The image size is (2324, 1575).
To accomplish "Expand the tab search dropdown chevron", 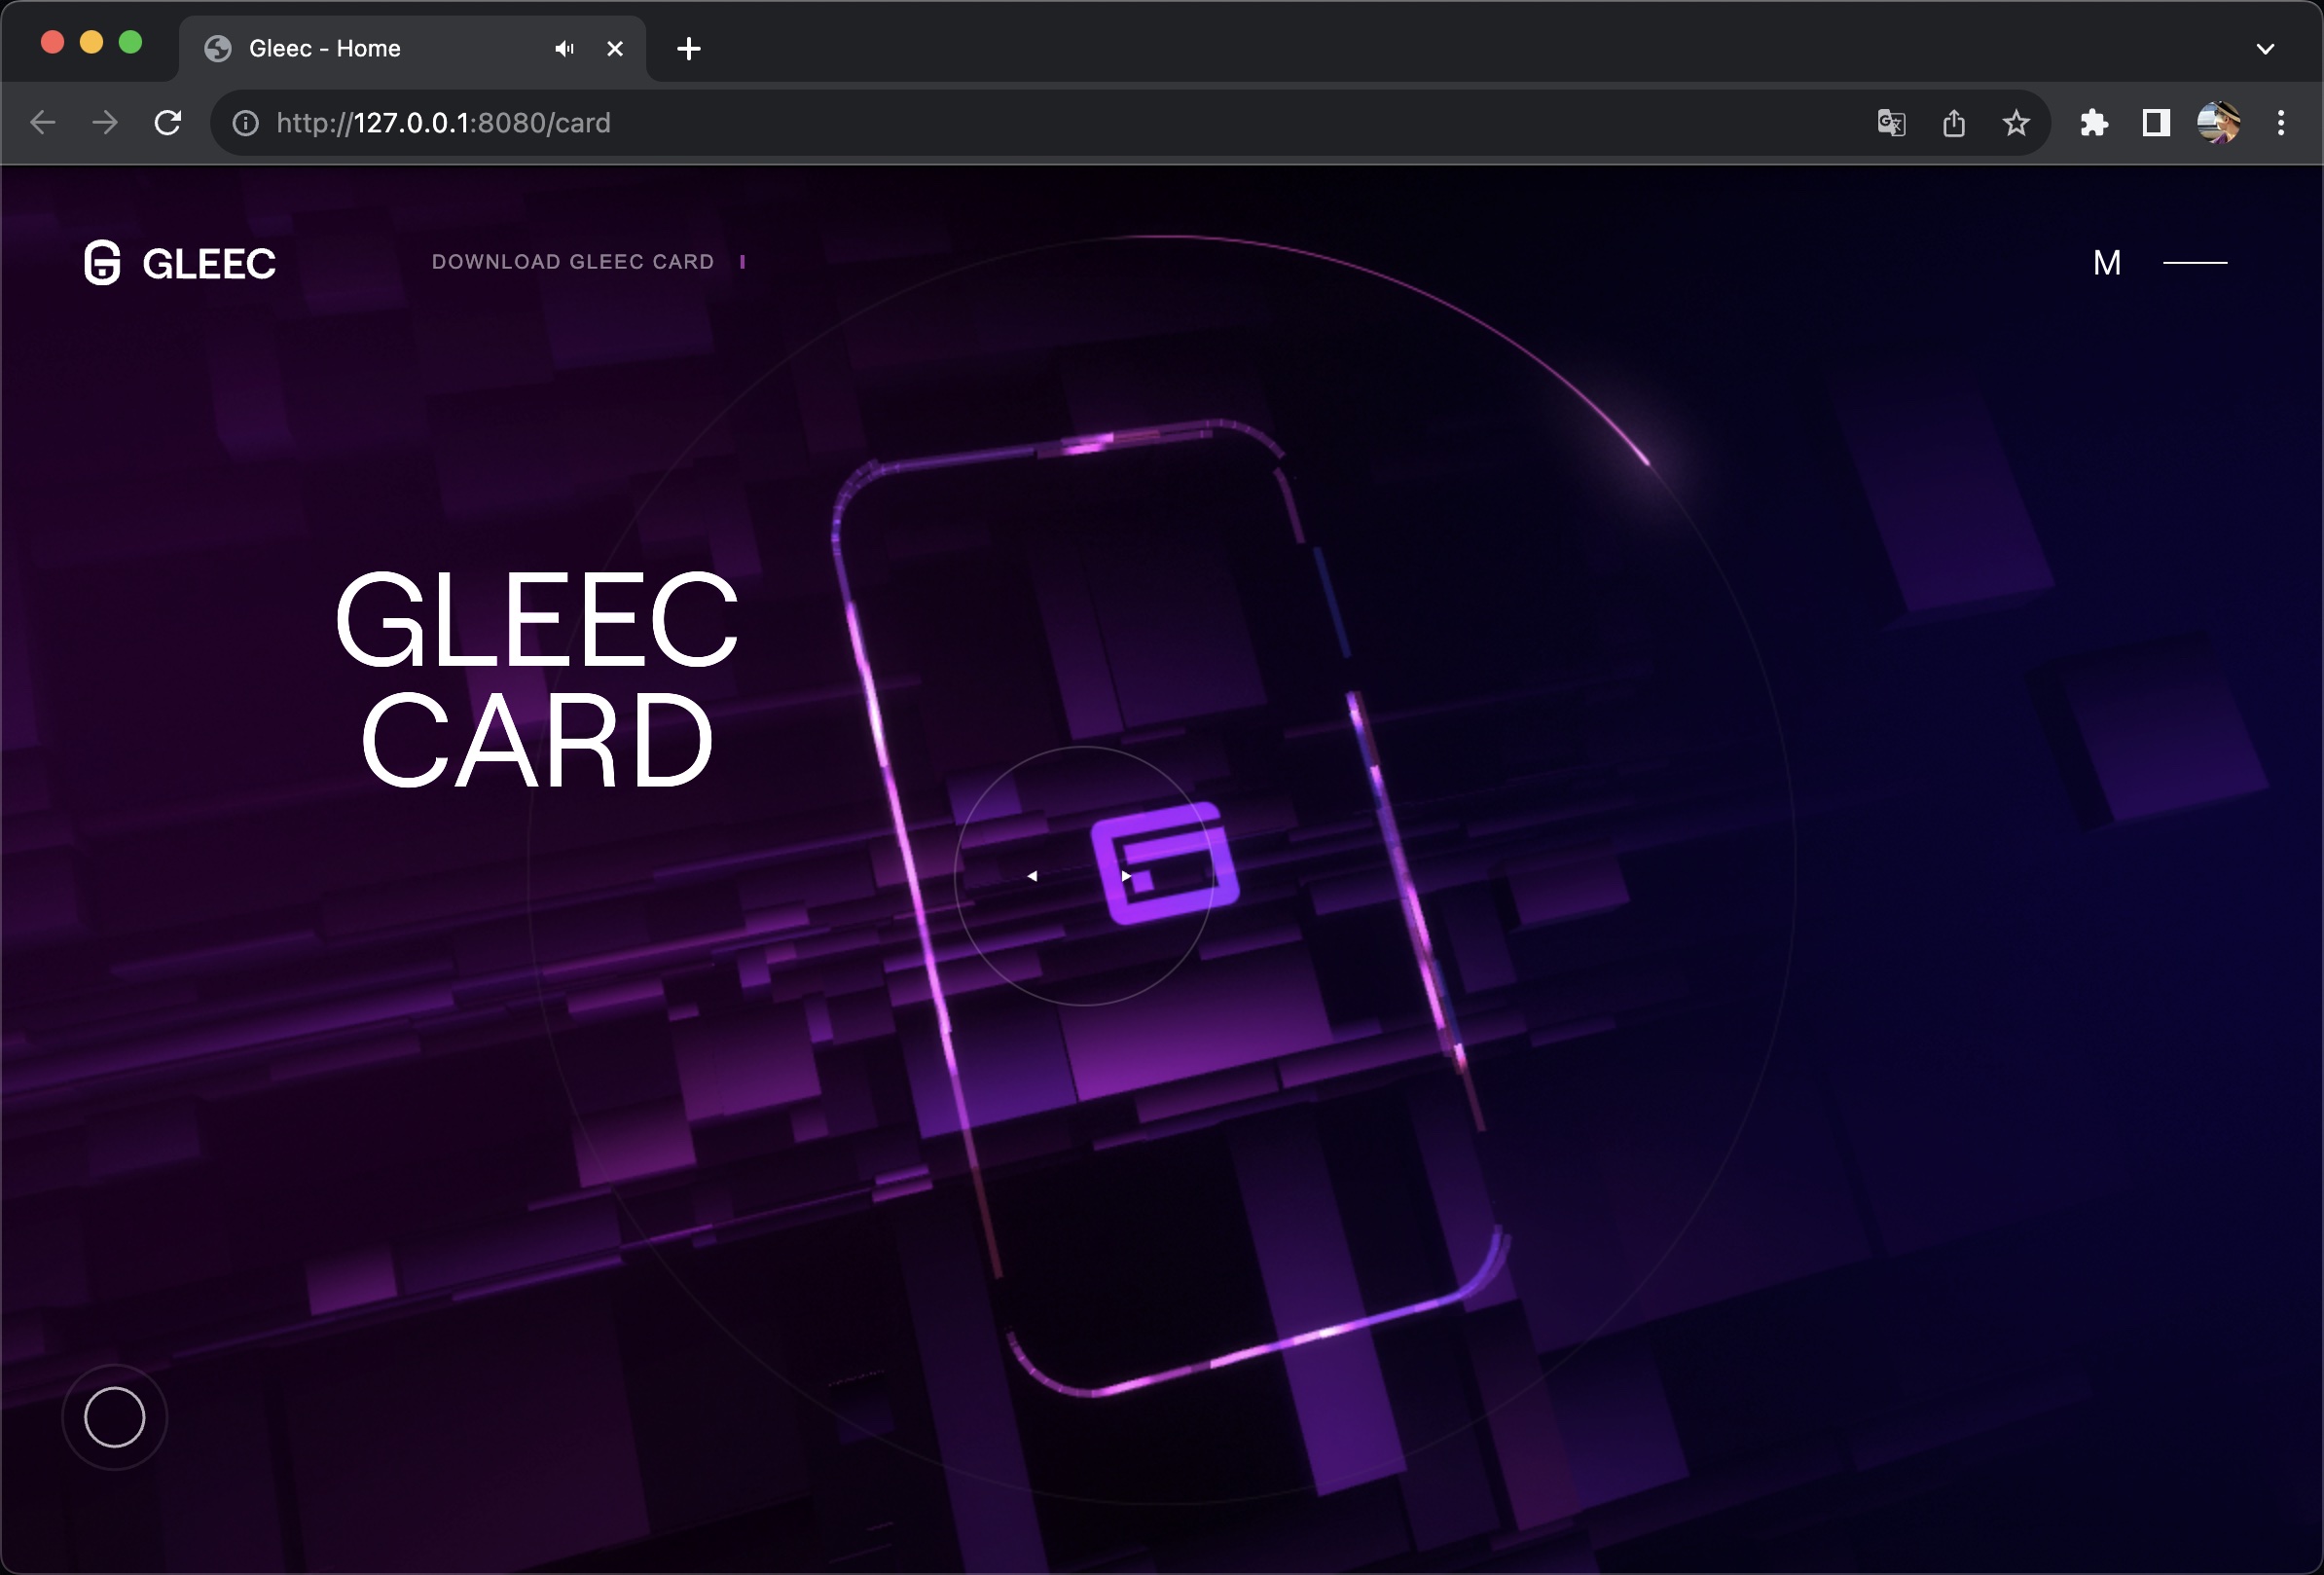I will 2265,48.
